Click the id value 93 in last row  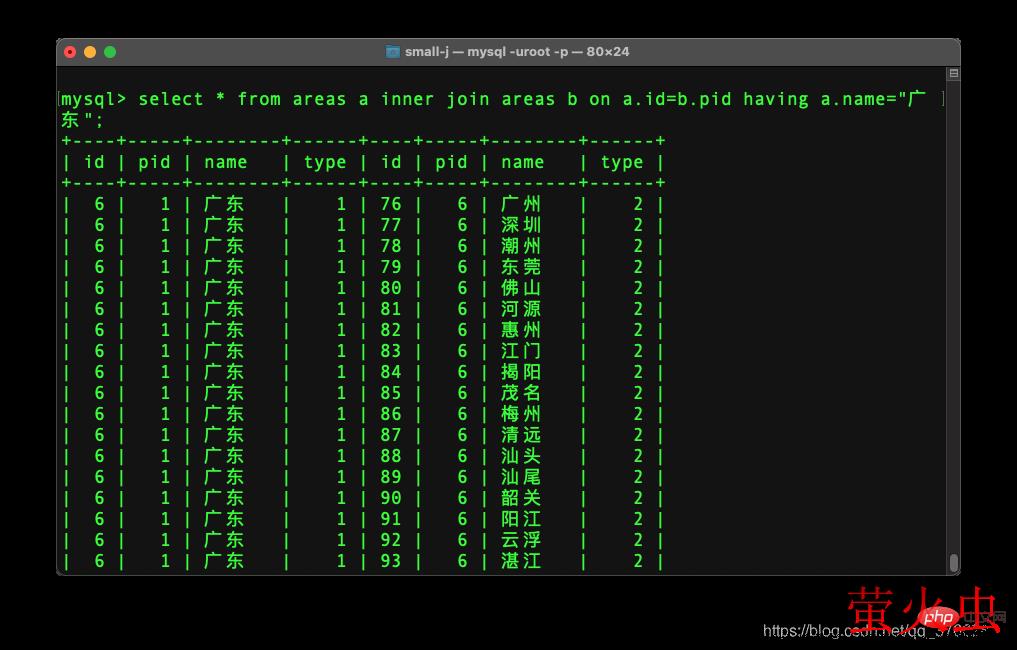[391, 561]
